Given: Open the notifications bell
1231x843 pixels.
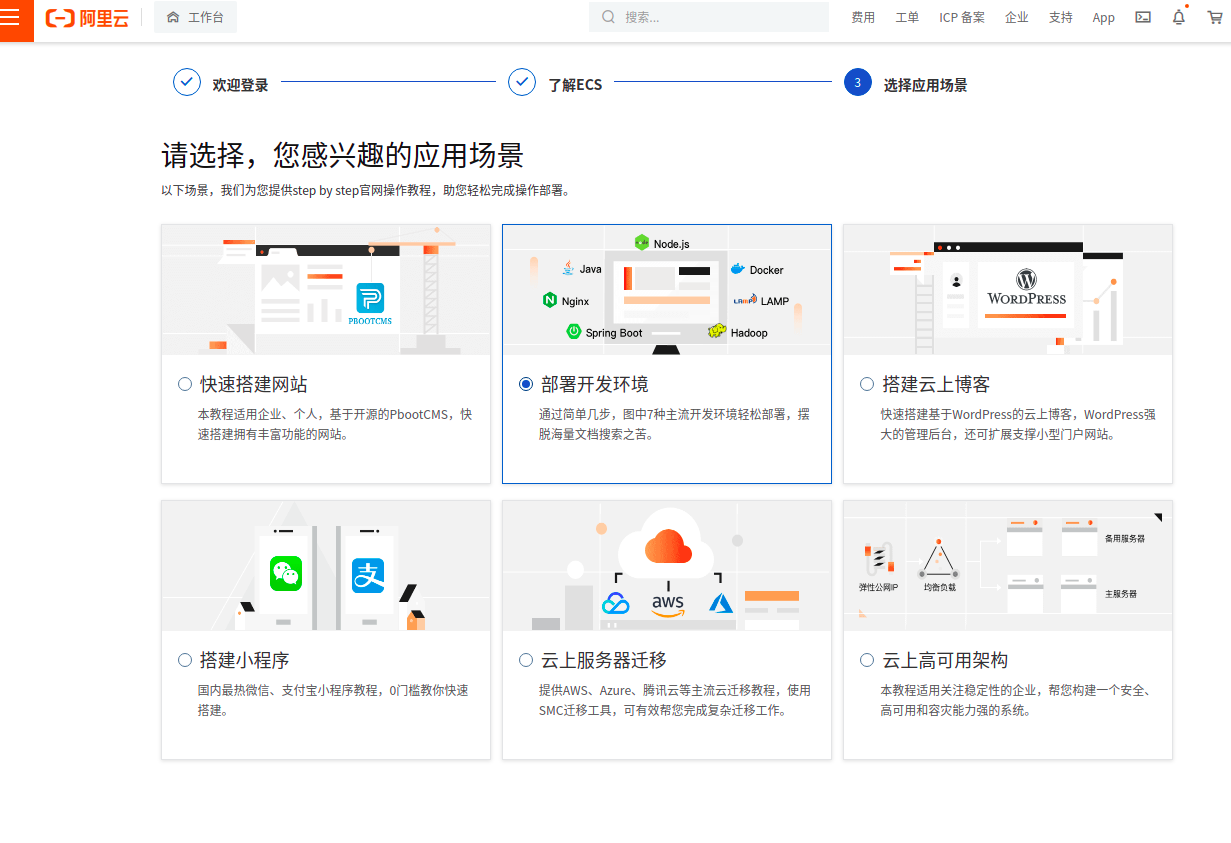Looking at the screenshot, I should point(1179,17).
